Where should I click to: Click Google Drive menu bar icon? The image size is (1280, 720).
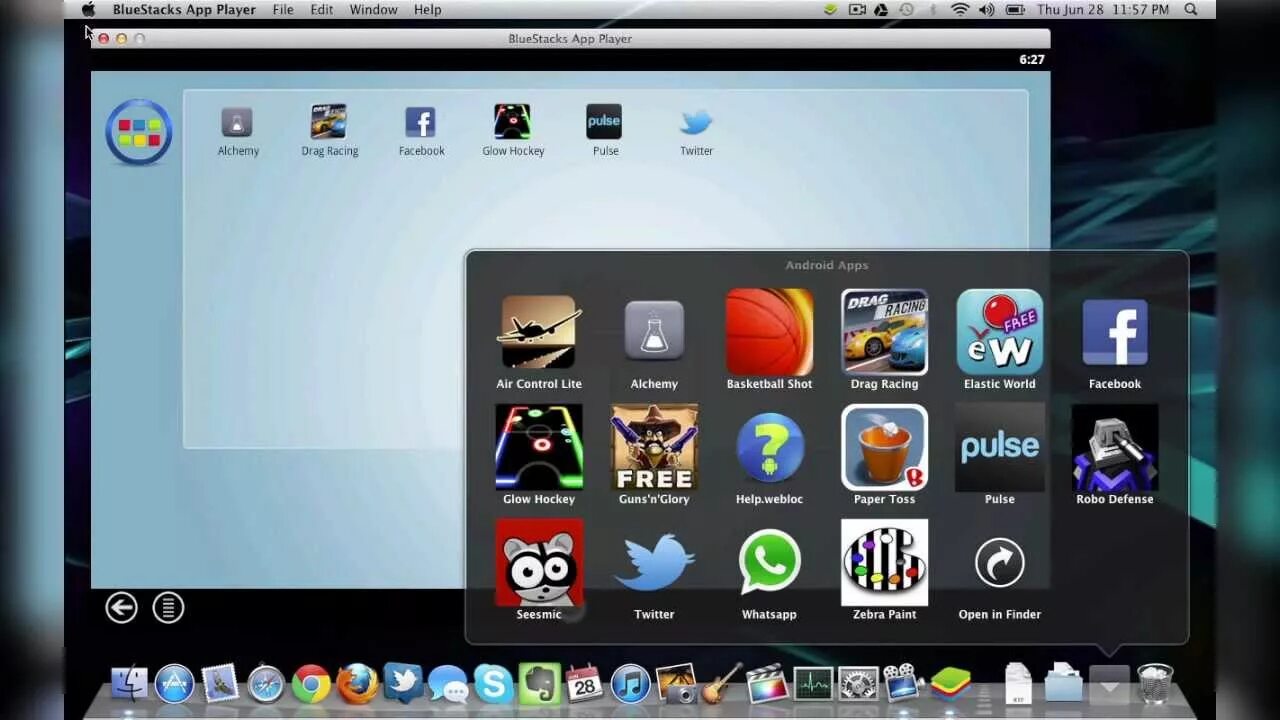tap(881, 9)
